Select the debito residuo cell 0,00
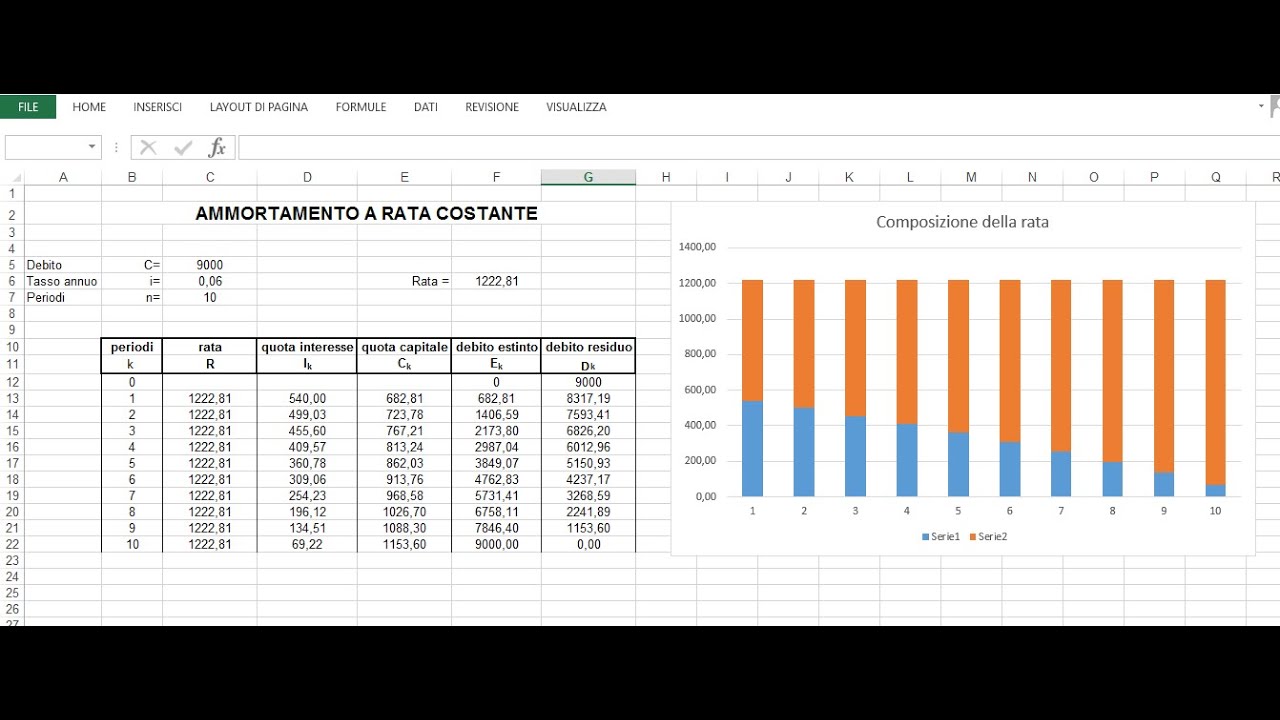Screen dimensions: 1280x720 [589, 544]
